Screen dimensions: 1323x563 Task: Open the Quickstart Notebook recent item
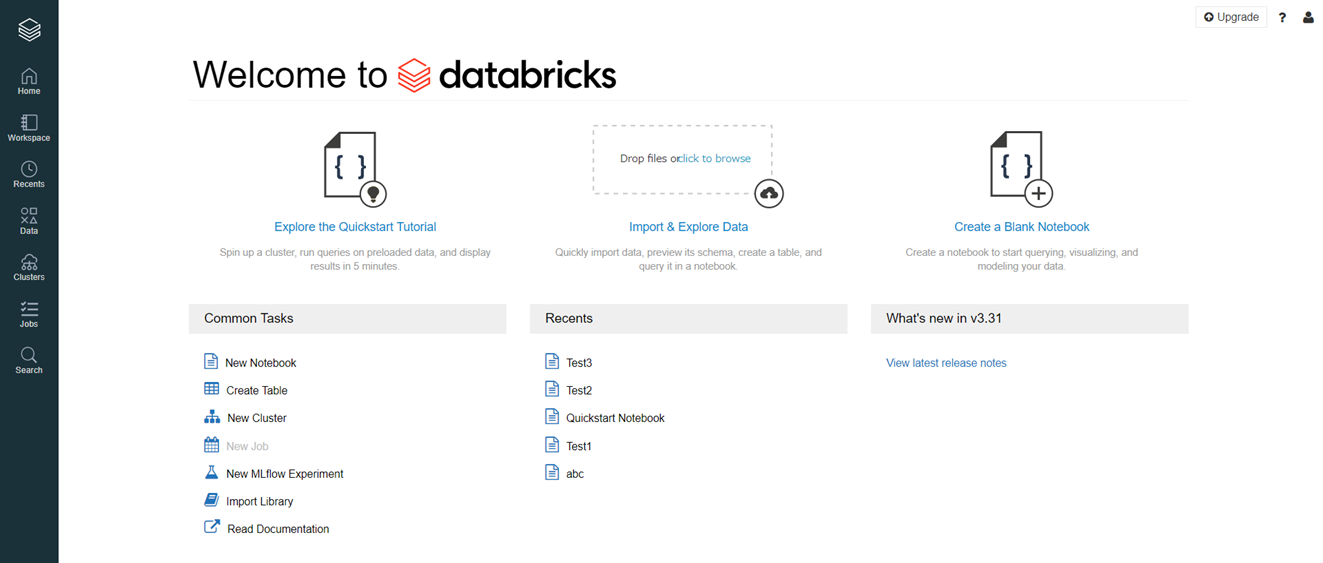tap(614, 418)
